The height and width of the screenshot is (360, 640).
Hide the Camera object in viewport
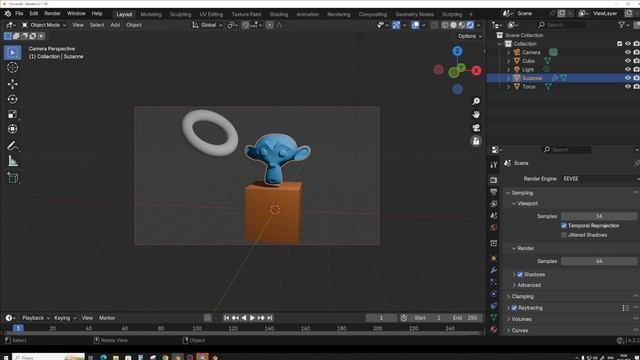(628, 52)
